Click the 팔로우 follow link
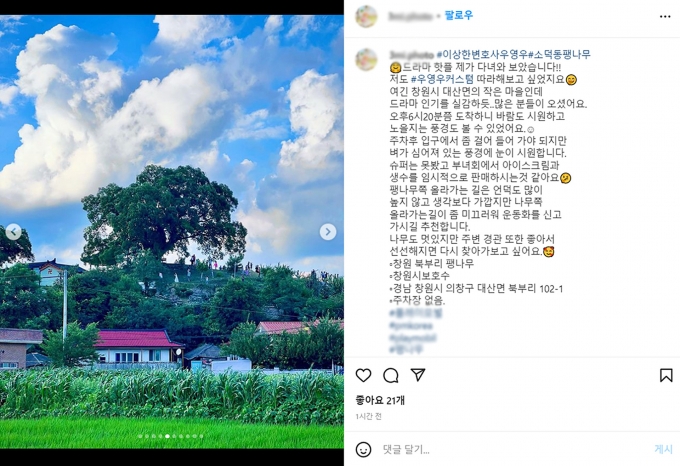The image size is (680, 466). point(459,16)
